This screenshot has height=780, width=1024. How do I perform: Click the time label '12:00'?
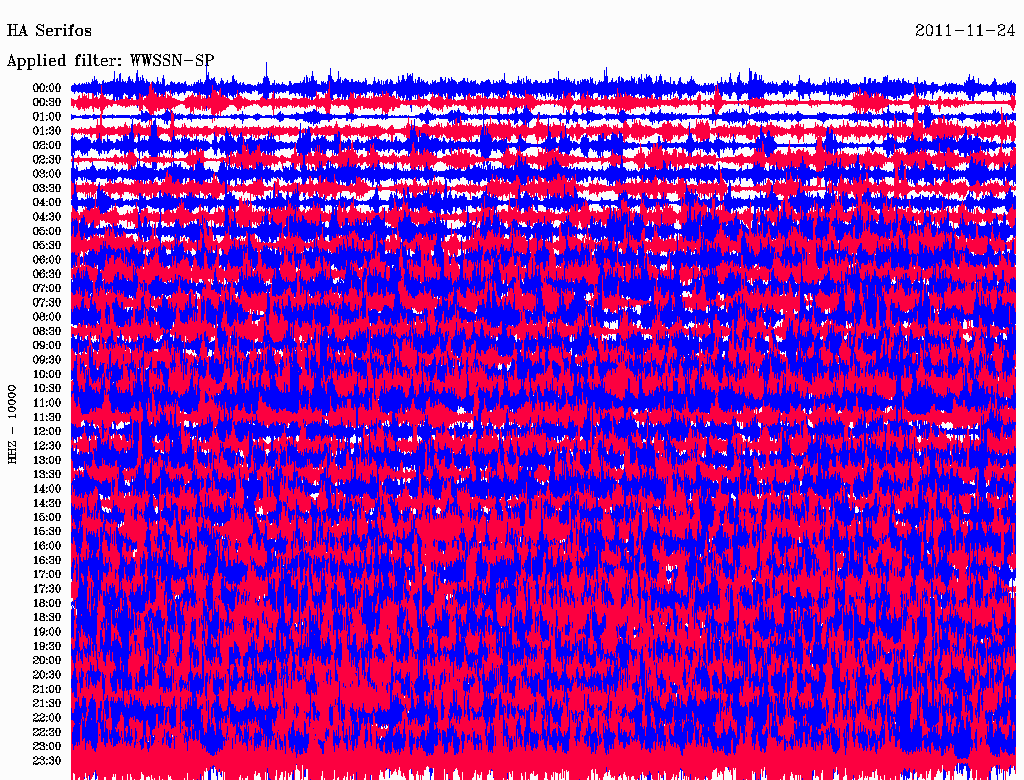pos(47,432)
